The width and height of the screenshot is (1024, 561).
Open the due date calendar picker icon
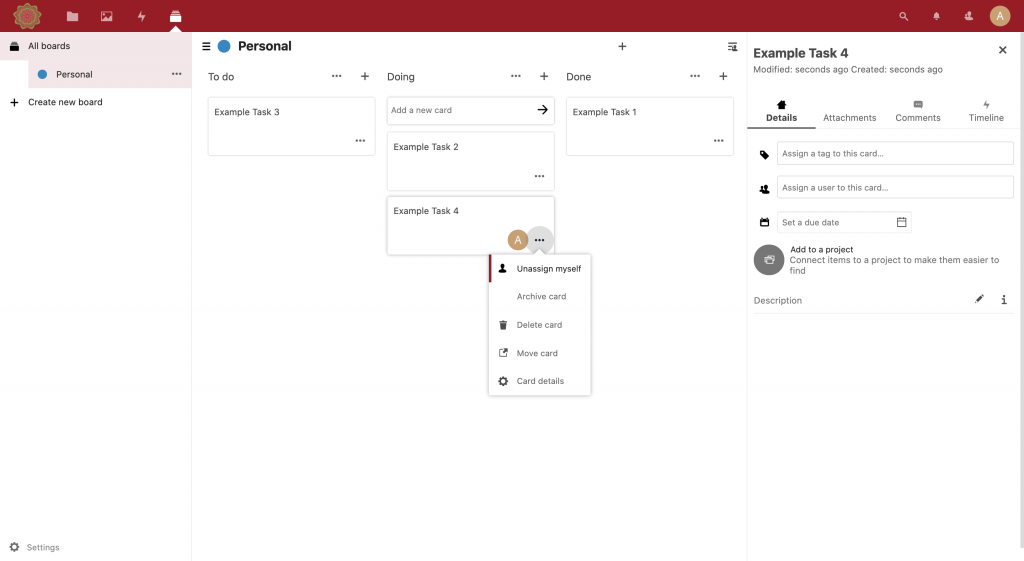(901, 222)
